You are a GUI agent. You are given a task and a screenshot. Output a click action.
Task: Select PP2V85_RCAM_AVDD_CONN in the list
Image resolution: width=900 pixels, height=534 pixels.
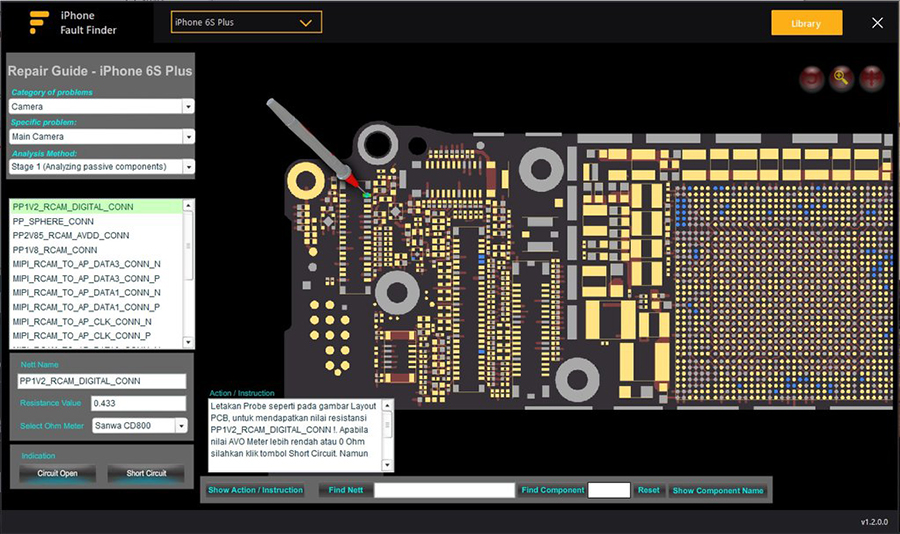[96, 235]
